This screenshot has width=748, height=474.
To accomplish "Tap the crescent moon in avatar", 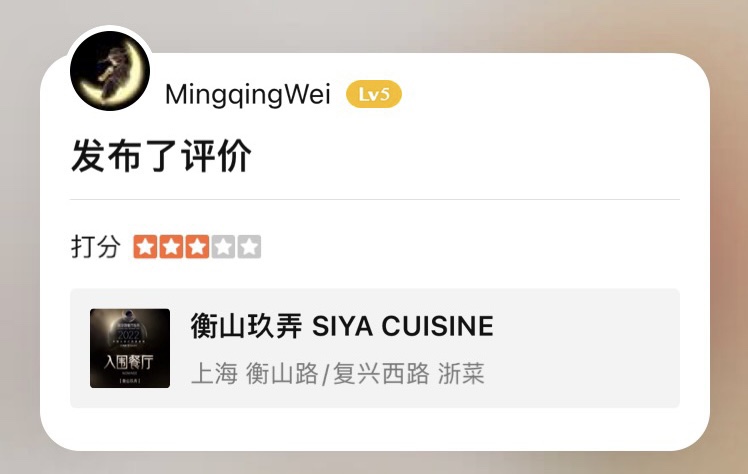I will tap(110, 72).
